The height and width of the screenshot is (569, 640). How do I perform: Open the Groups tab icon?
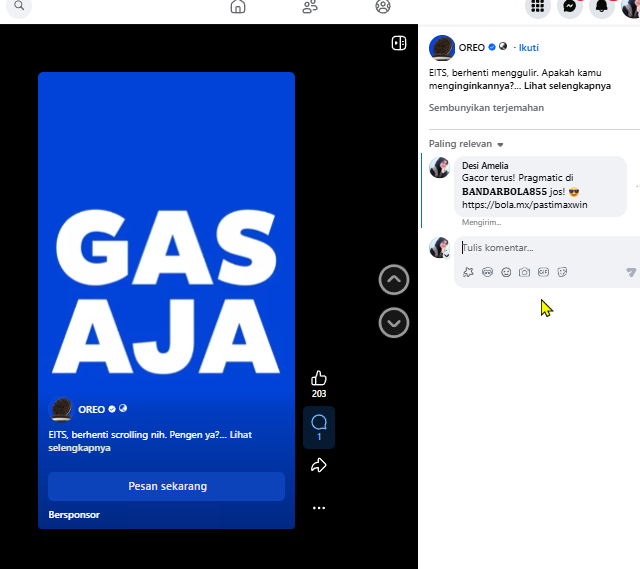click(x=383, y=7)
